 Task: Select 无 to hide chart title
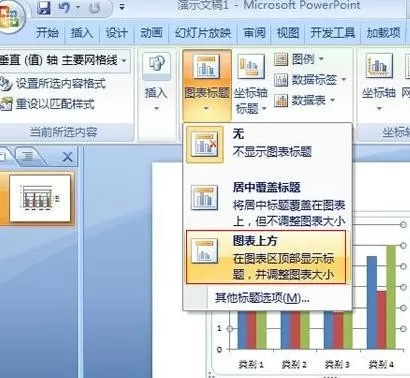coord(268,144)
